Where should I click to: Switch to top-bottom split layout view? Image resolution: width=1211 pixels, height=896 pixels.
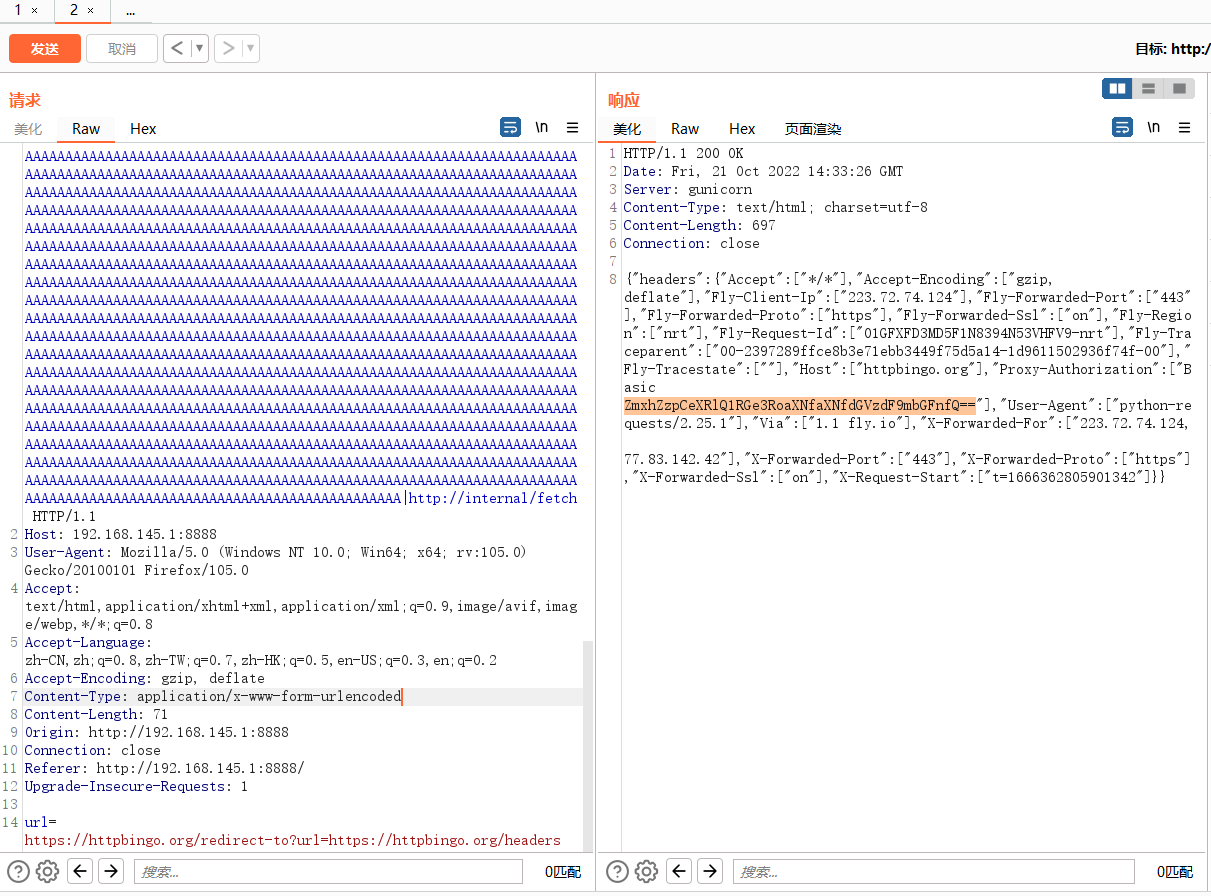1149,89
